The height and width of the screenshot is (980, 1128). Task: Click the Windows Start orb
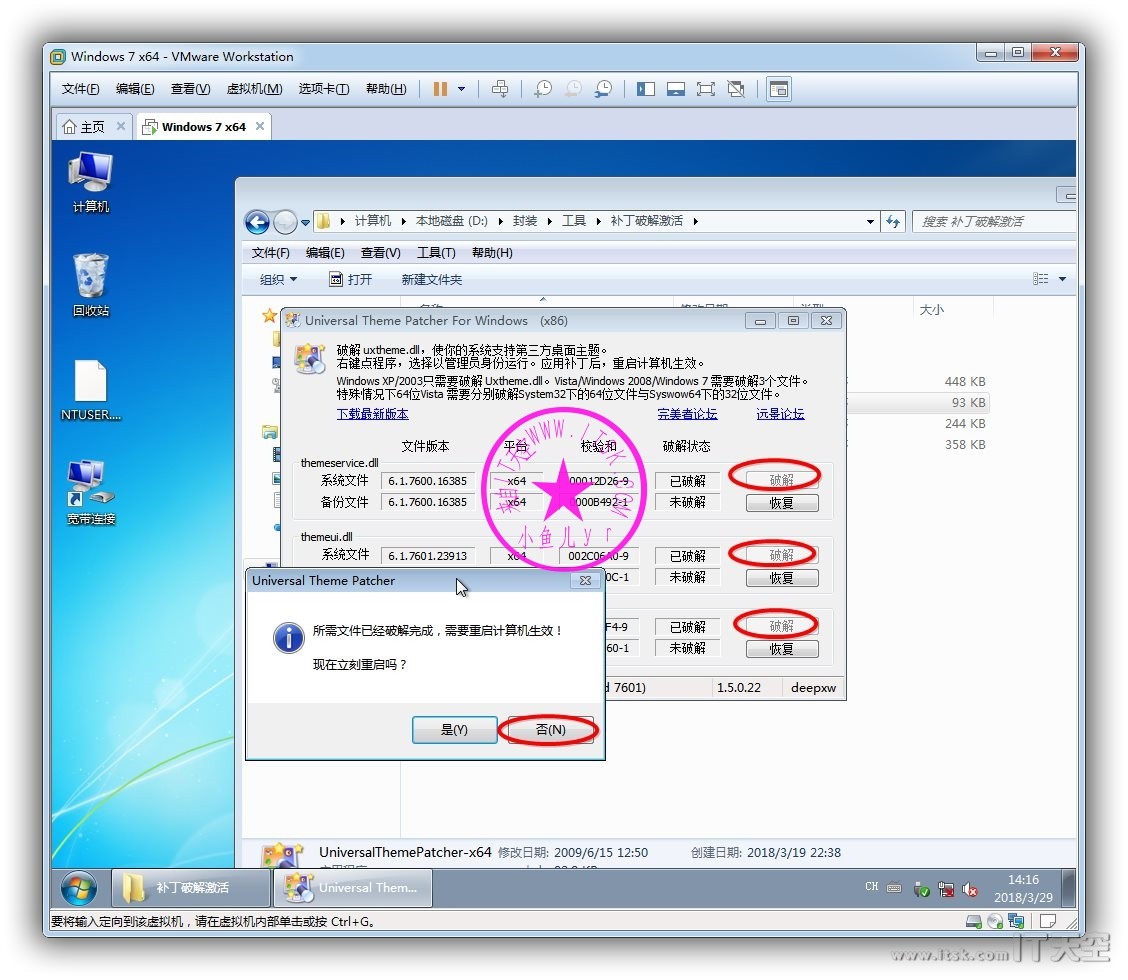(x=79, y=888)
